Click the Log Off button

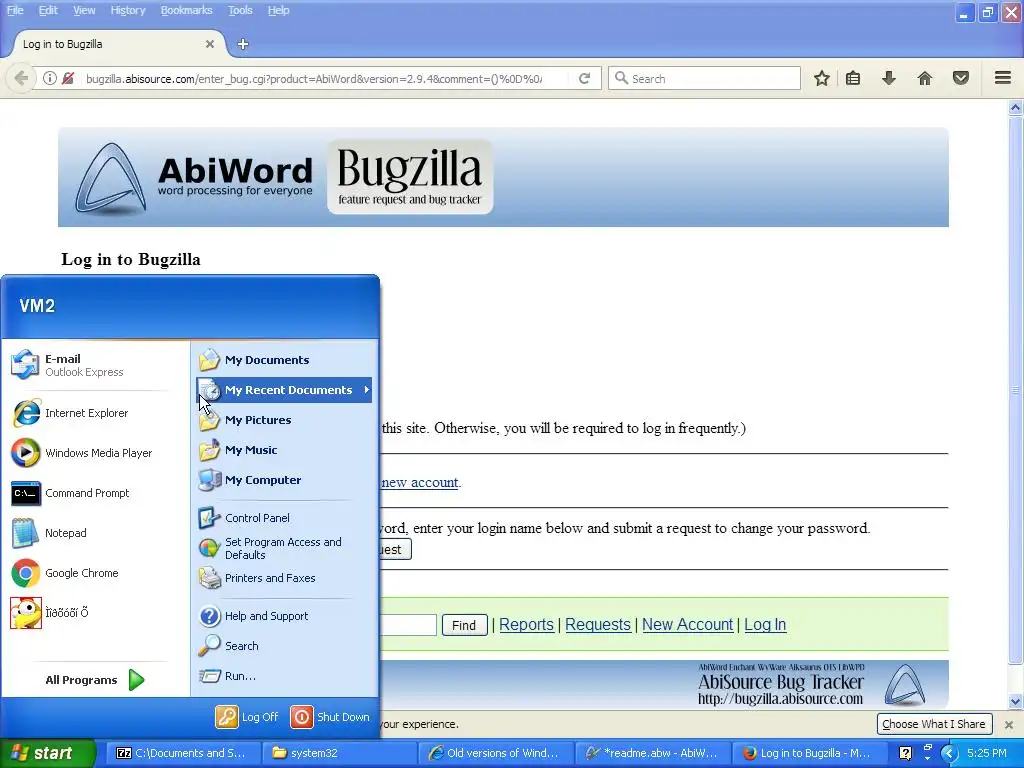[x=248, y=716]
